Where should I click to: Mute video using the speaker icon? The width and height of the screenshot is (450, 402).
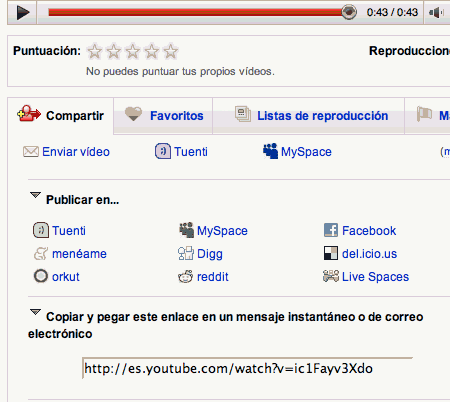click(x=436, y=13)
